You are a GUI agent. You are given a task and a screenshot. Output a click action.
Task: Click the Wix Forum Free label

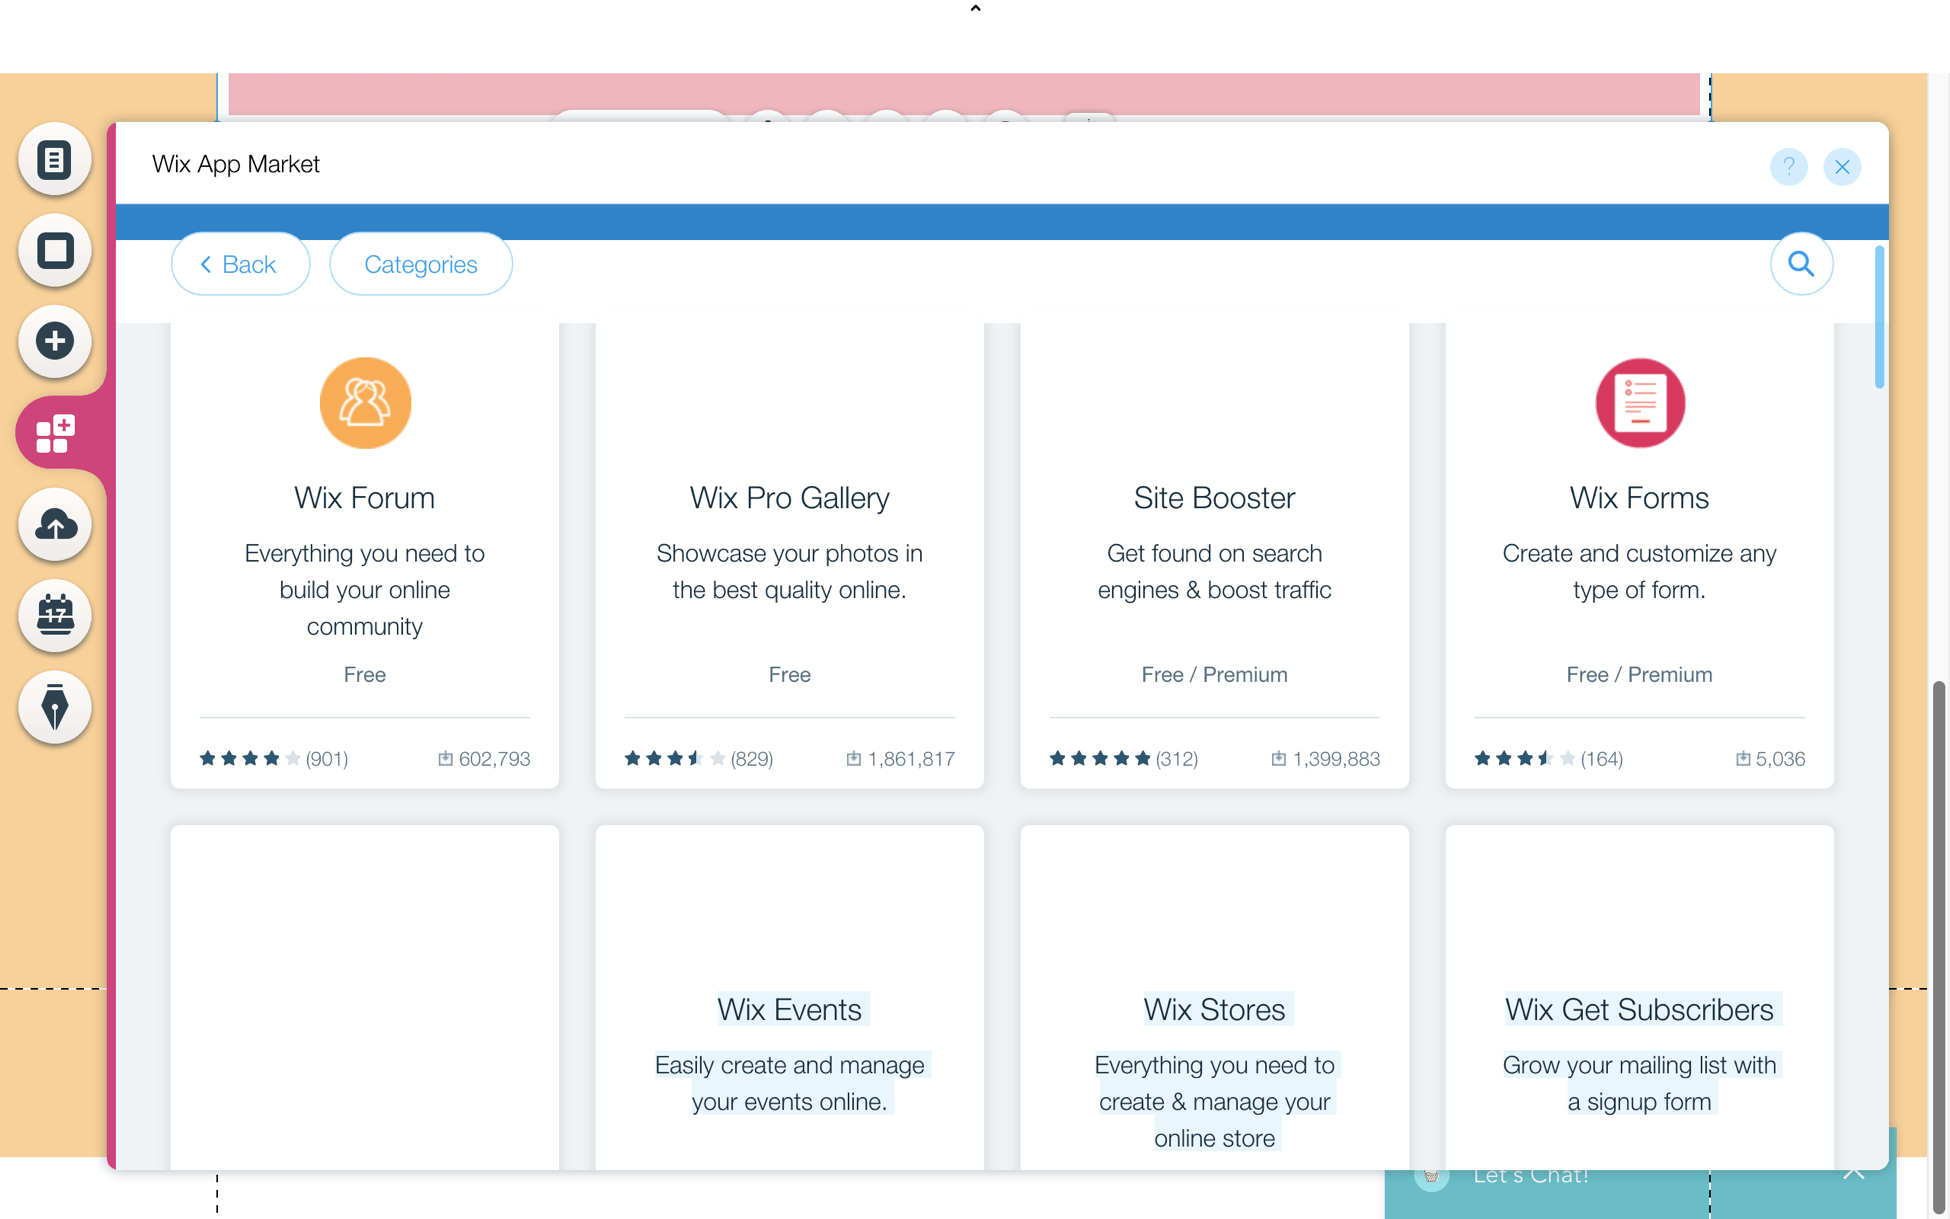pos(365,674)
